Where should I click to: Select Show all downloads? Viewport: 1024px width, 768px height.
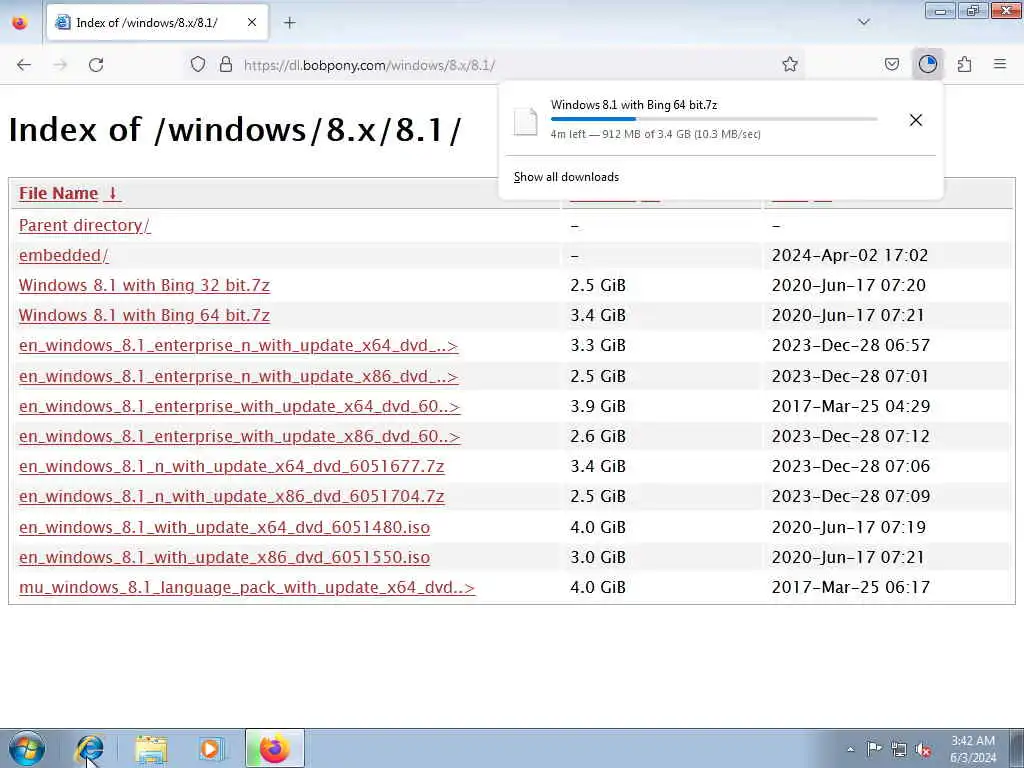click(566, 177)
